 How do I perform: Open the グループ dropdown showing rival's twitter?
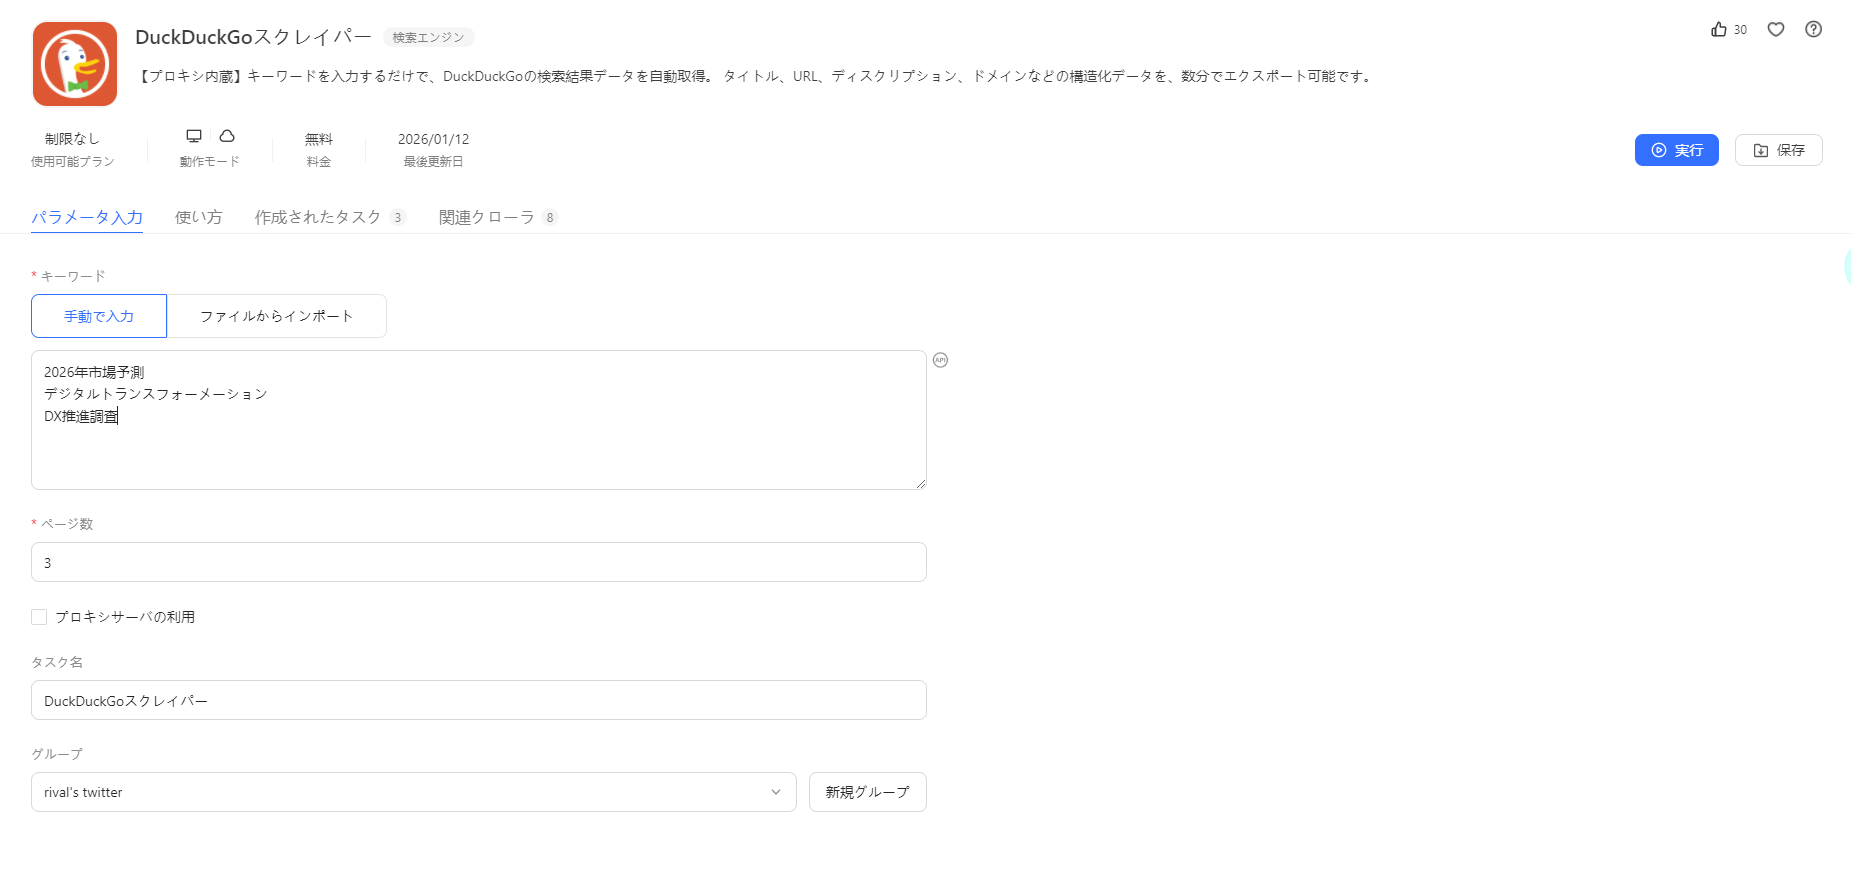coord(414,792)
